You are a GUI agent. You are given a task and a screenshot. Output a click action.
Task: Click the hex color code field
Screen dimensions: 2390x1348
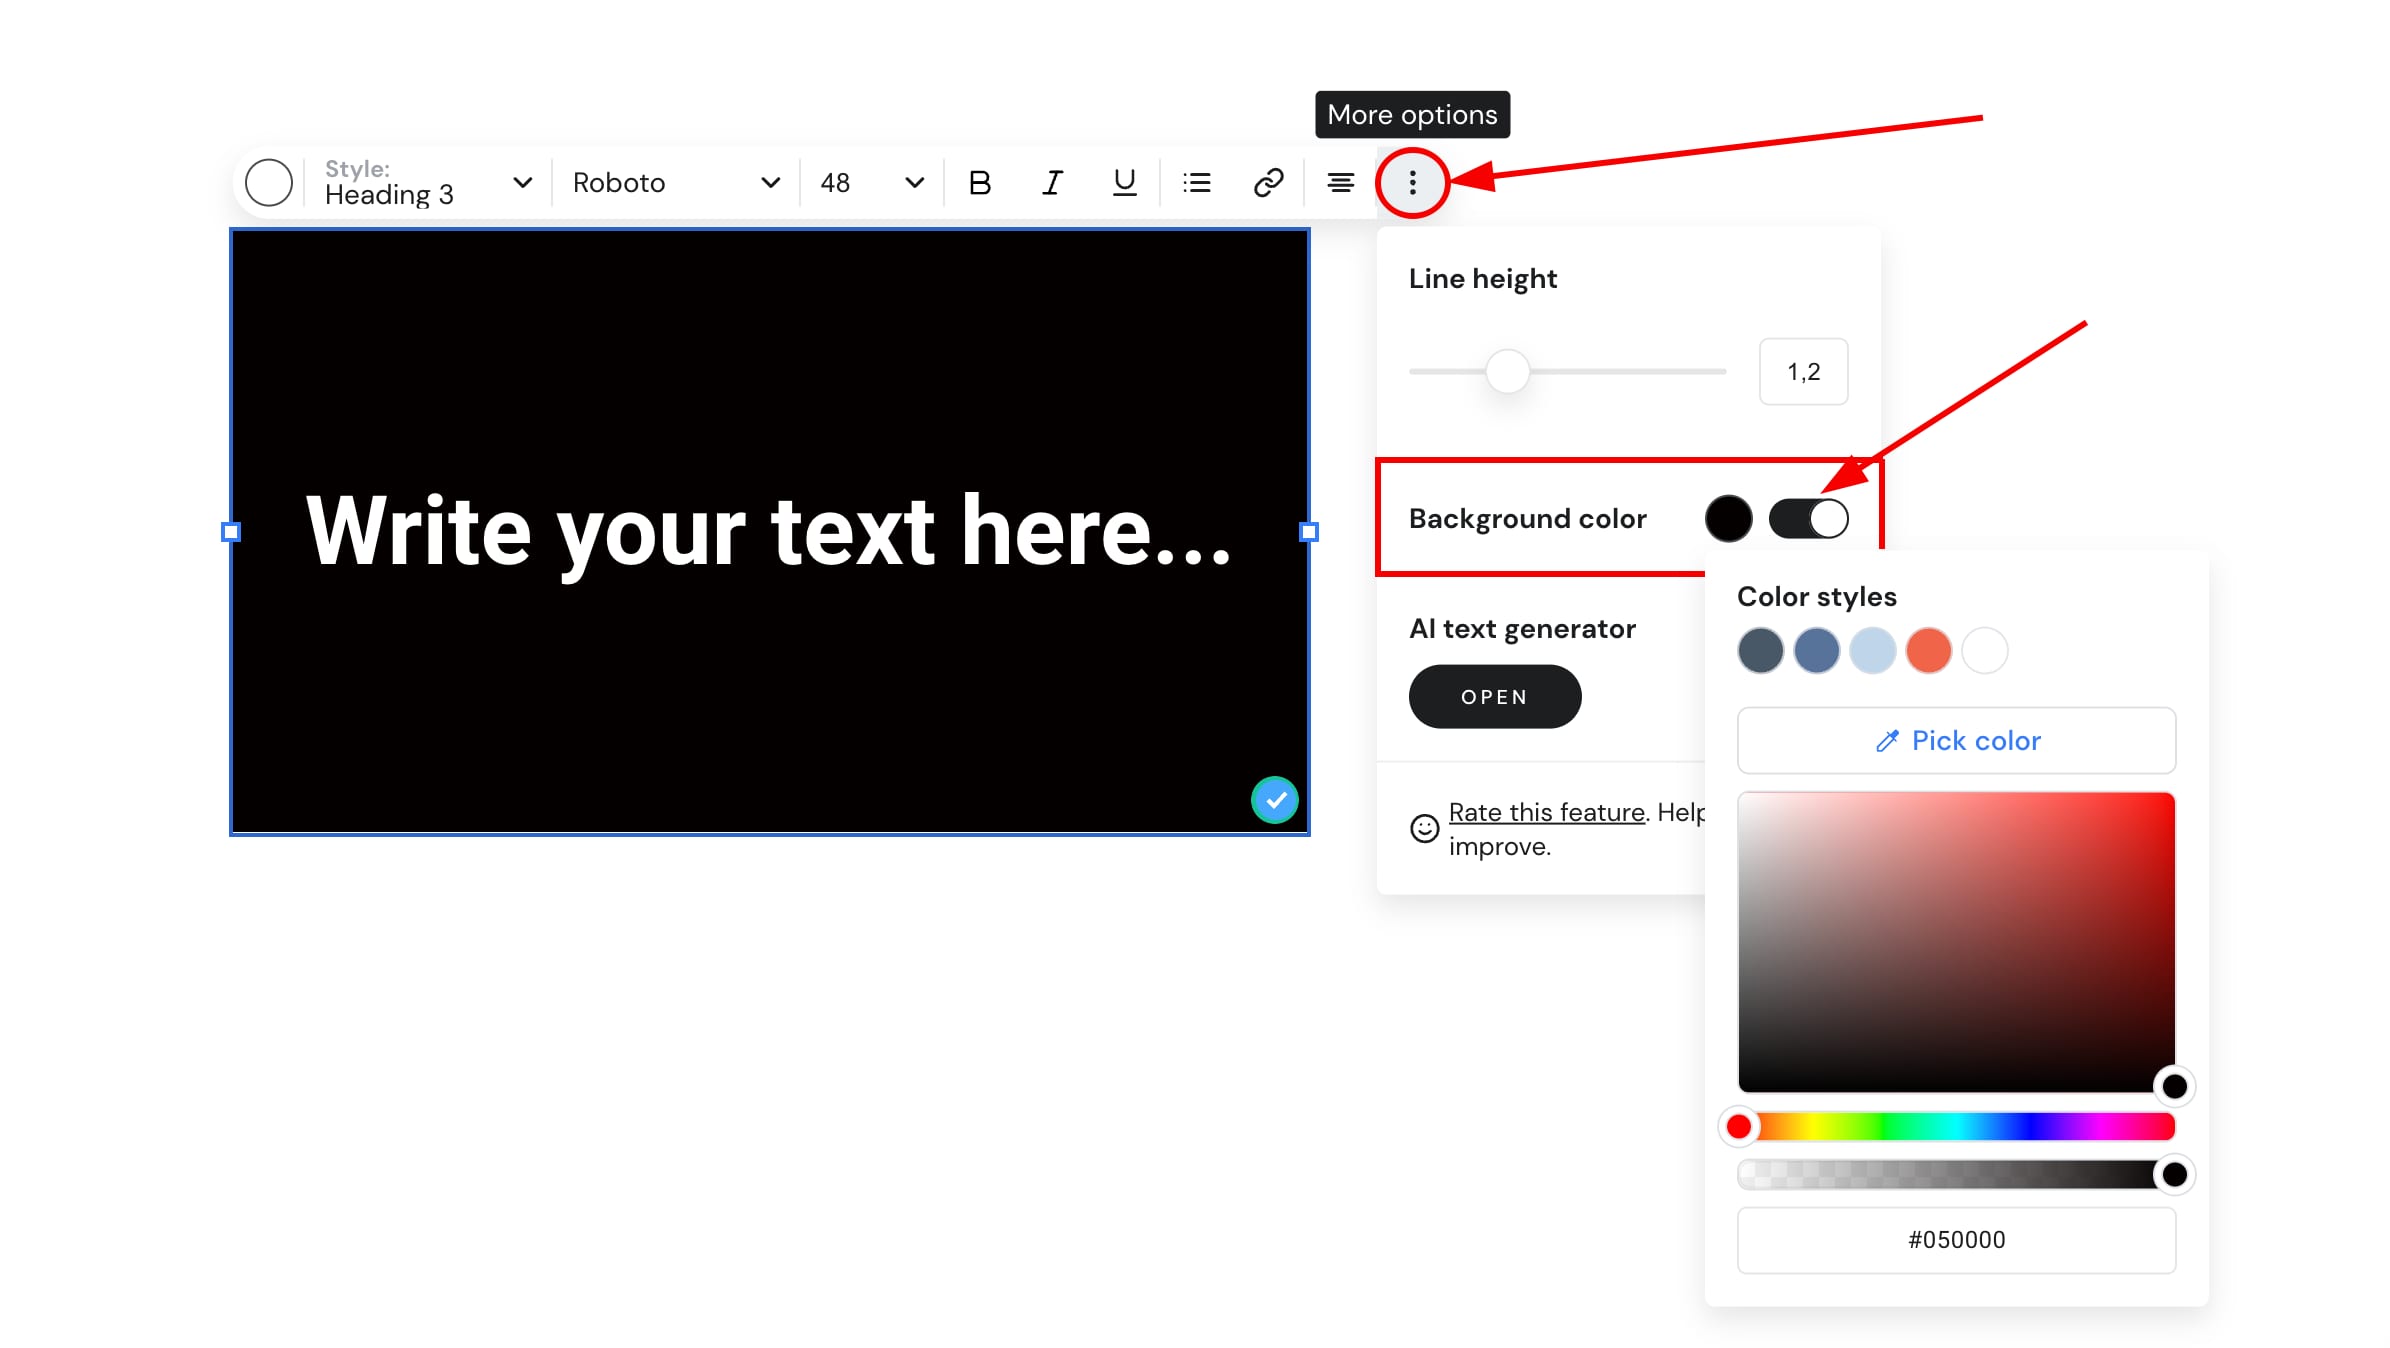[x=1956, y=1240]
